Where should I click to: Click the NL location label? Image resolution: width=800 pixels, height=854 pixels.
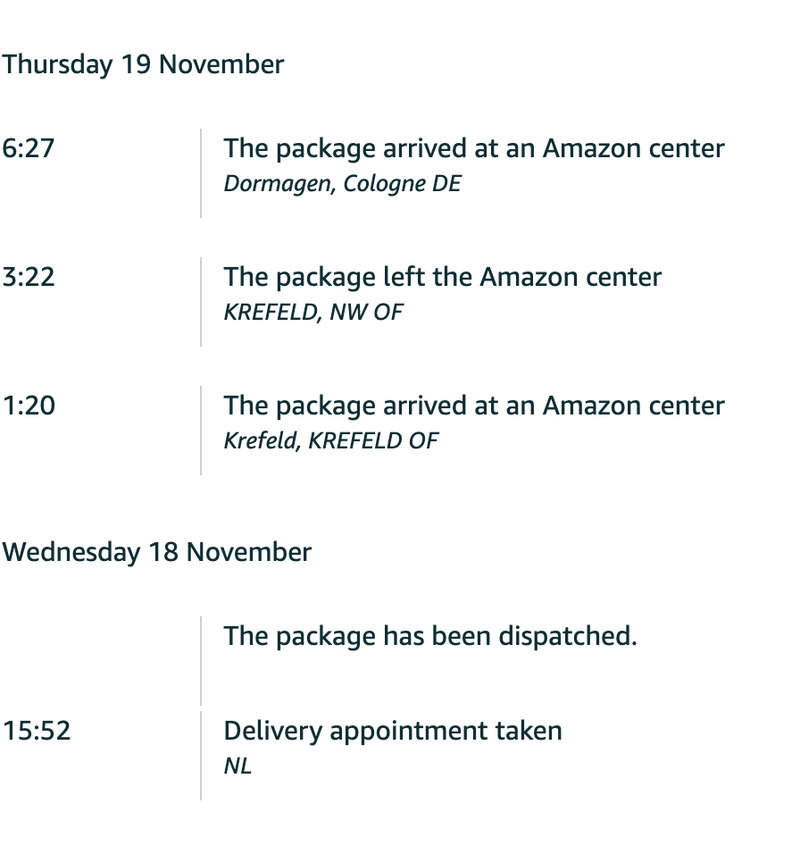click(x=238, y=767)
